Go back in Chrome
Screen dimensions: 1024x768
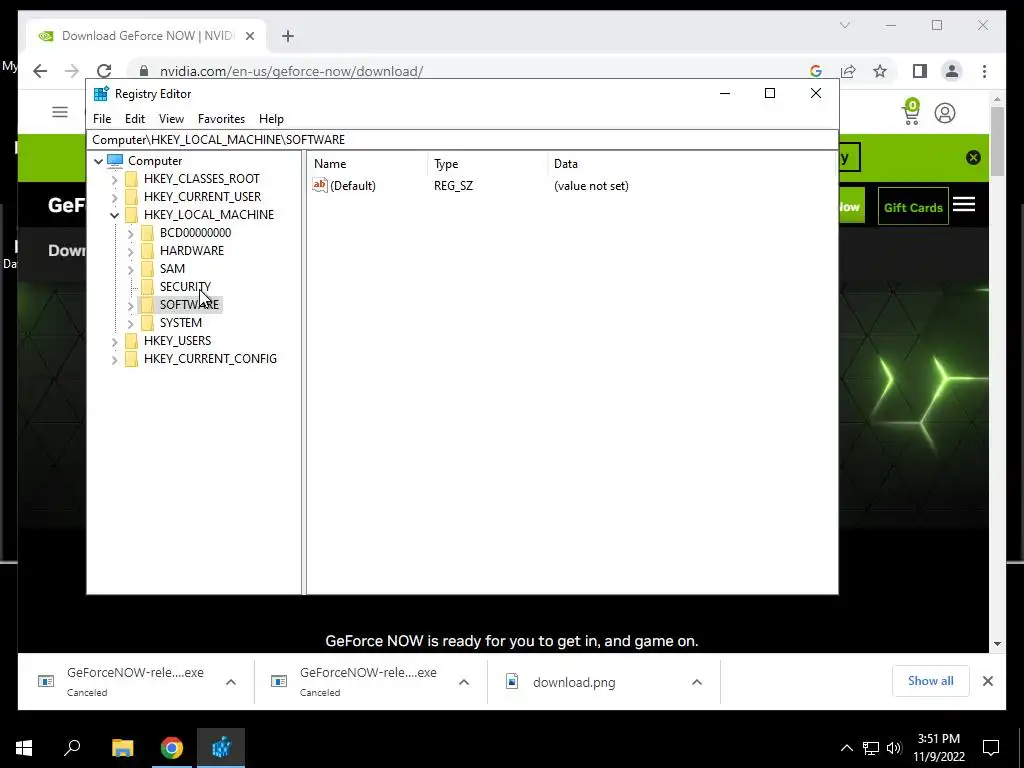(40, 71)
